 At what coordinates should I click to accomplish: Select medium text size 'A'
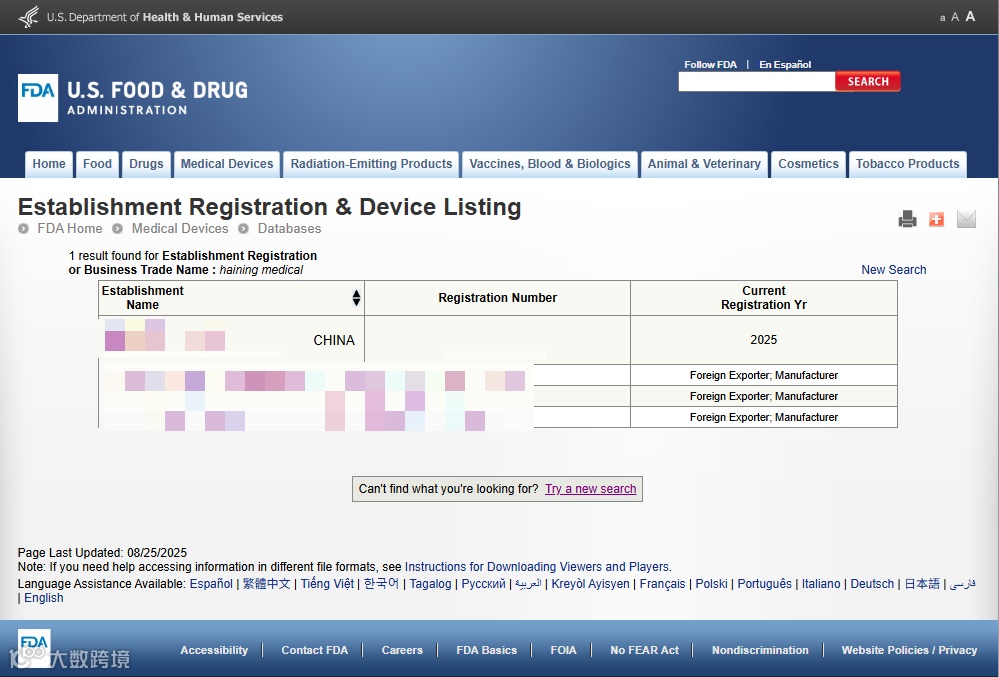pyautogui.click(x=955, y=17)
